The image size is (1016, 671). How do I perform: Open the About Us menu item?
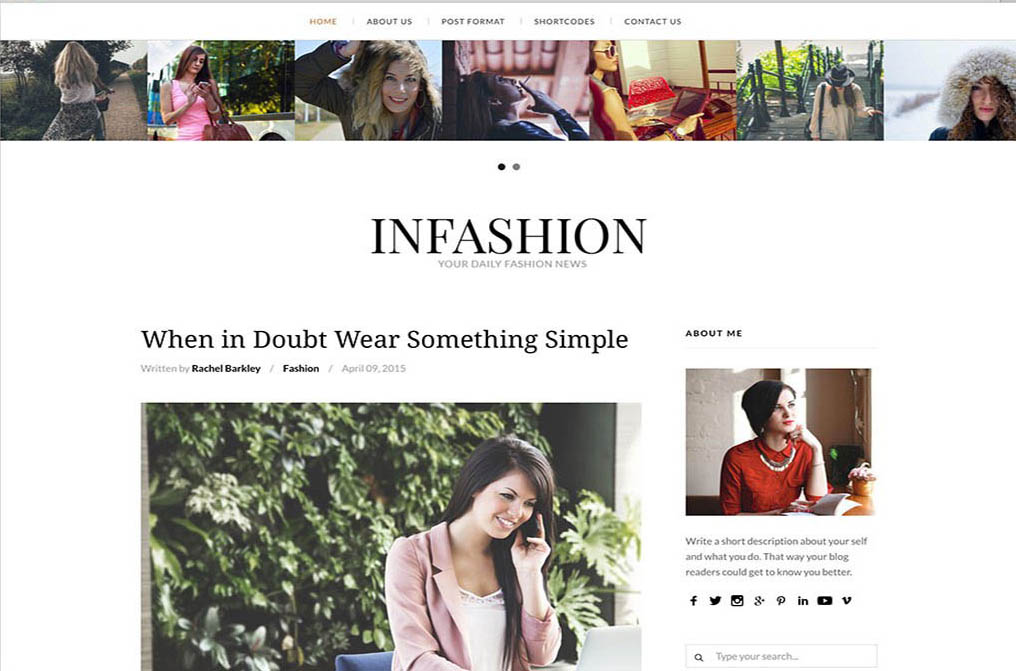pos(389,21)
